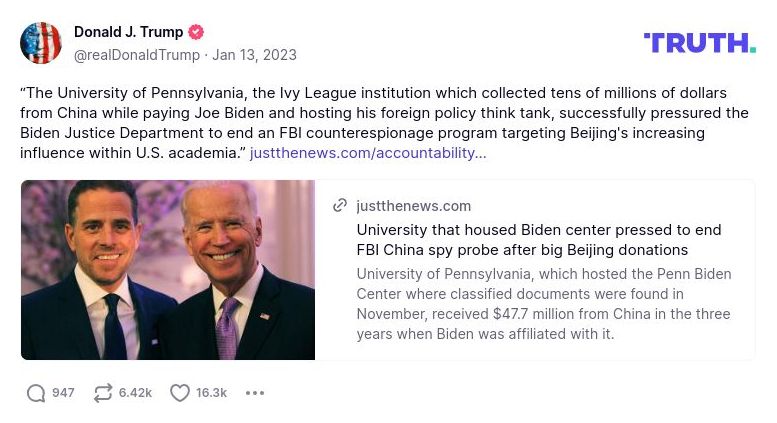Click the 947 replies count
The width and height of the screenshot is (777, 423).
63,393
